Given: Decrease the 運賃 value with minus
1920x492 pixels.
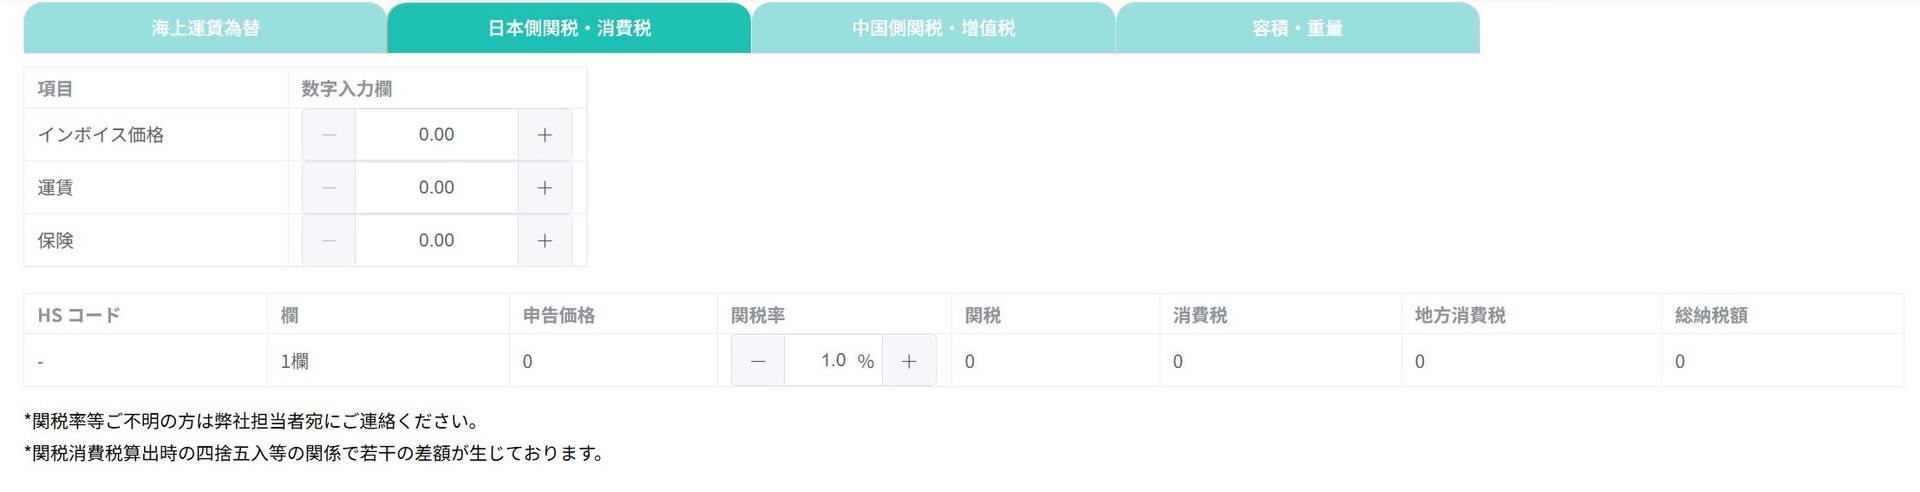Looking at the screenshot, I should point(329,187).
